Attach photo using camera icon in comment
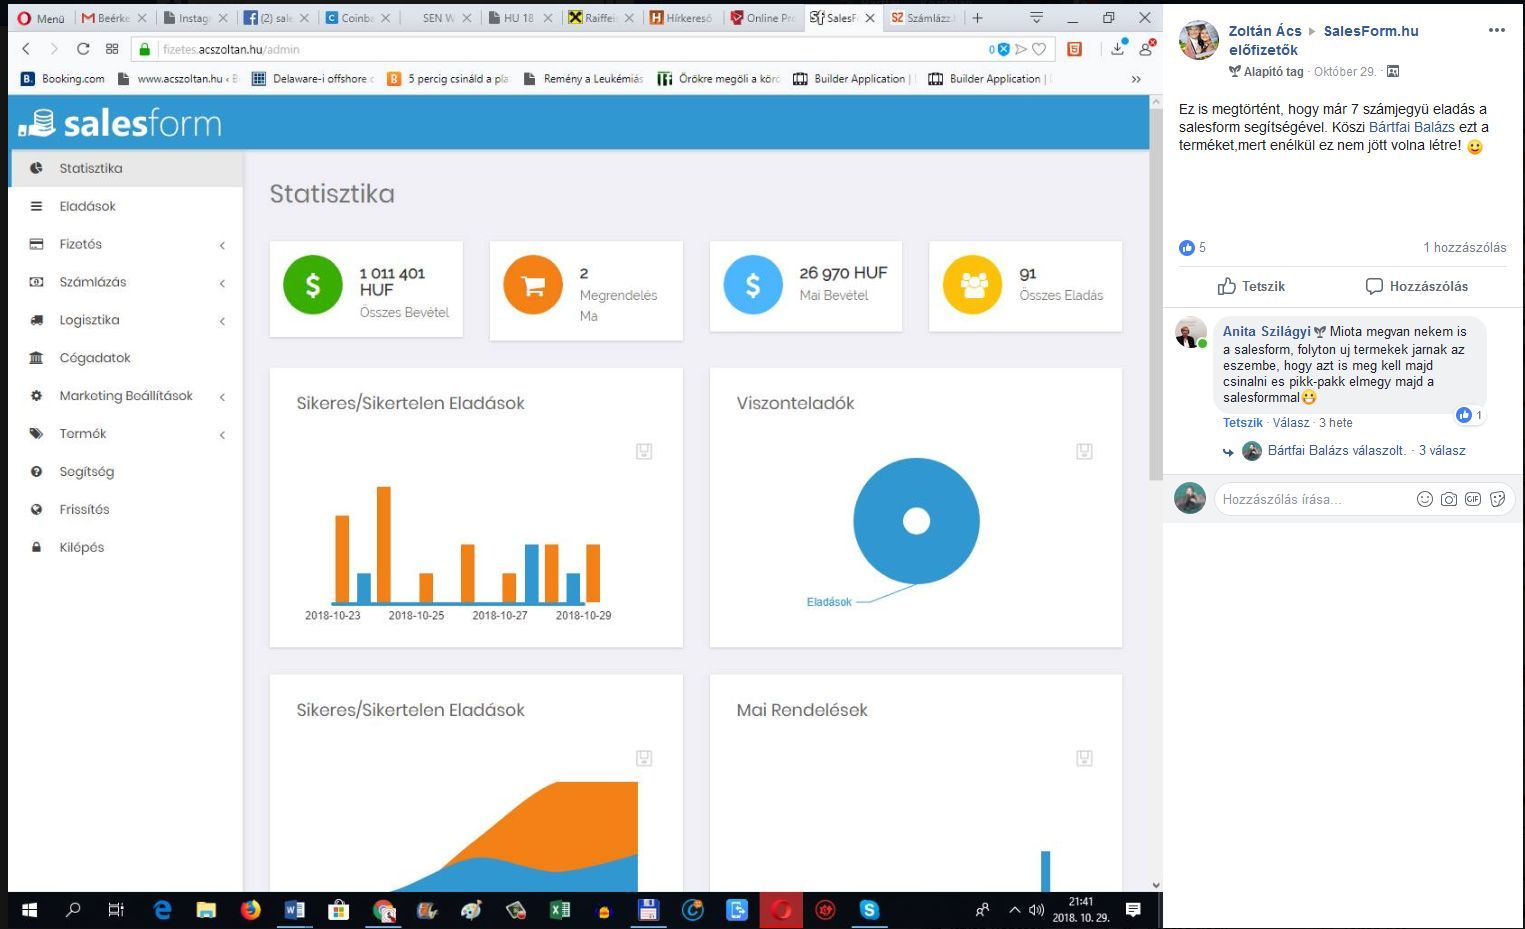 (1448, 499)
